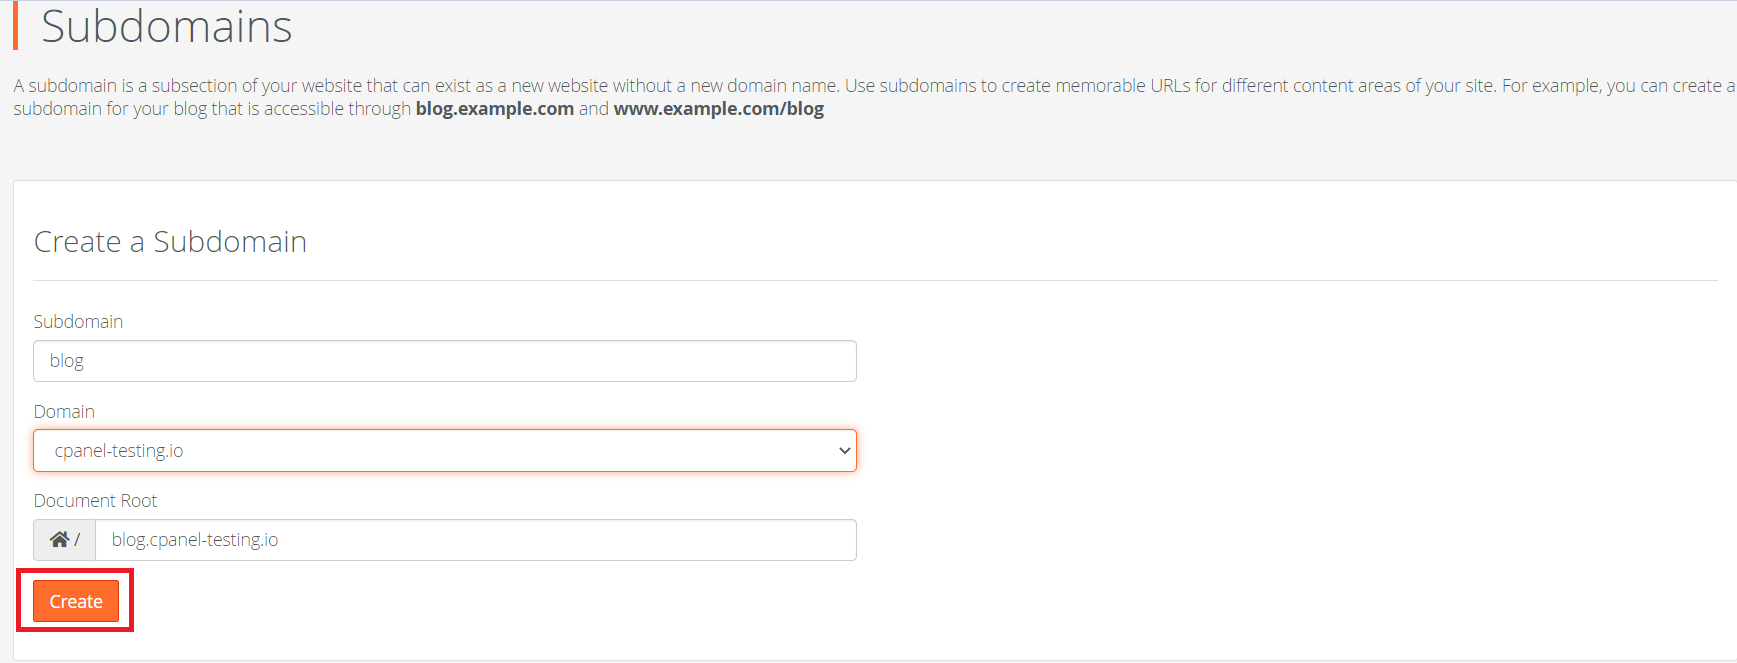Click the dropdown chevron on the Domain selector
This screenshot has width=1737, height=663.
(x=843, y=450)
